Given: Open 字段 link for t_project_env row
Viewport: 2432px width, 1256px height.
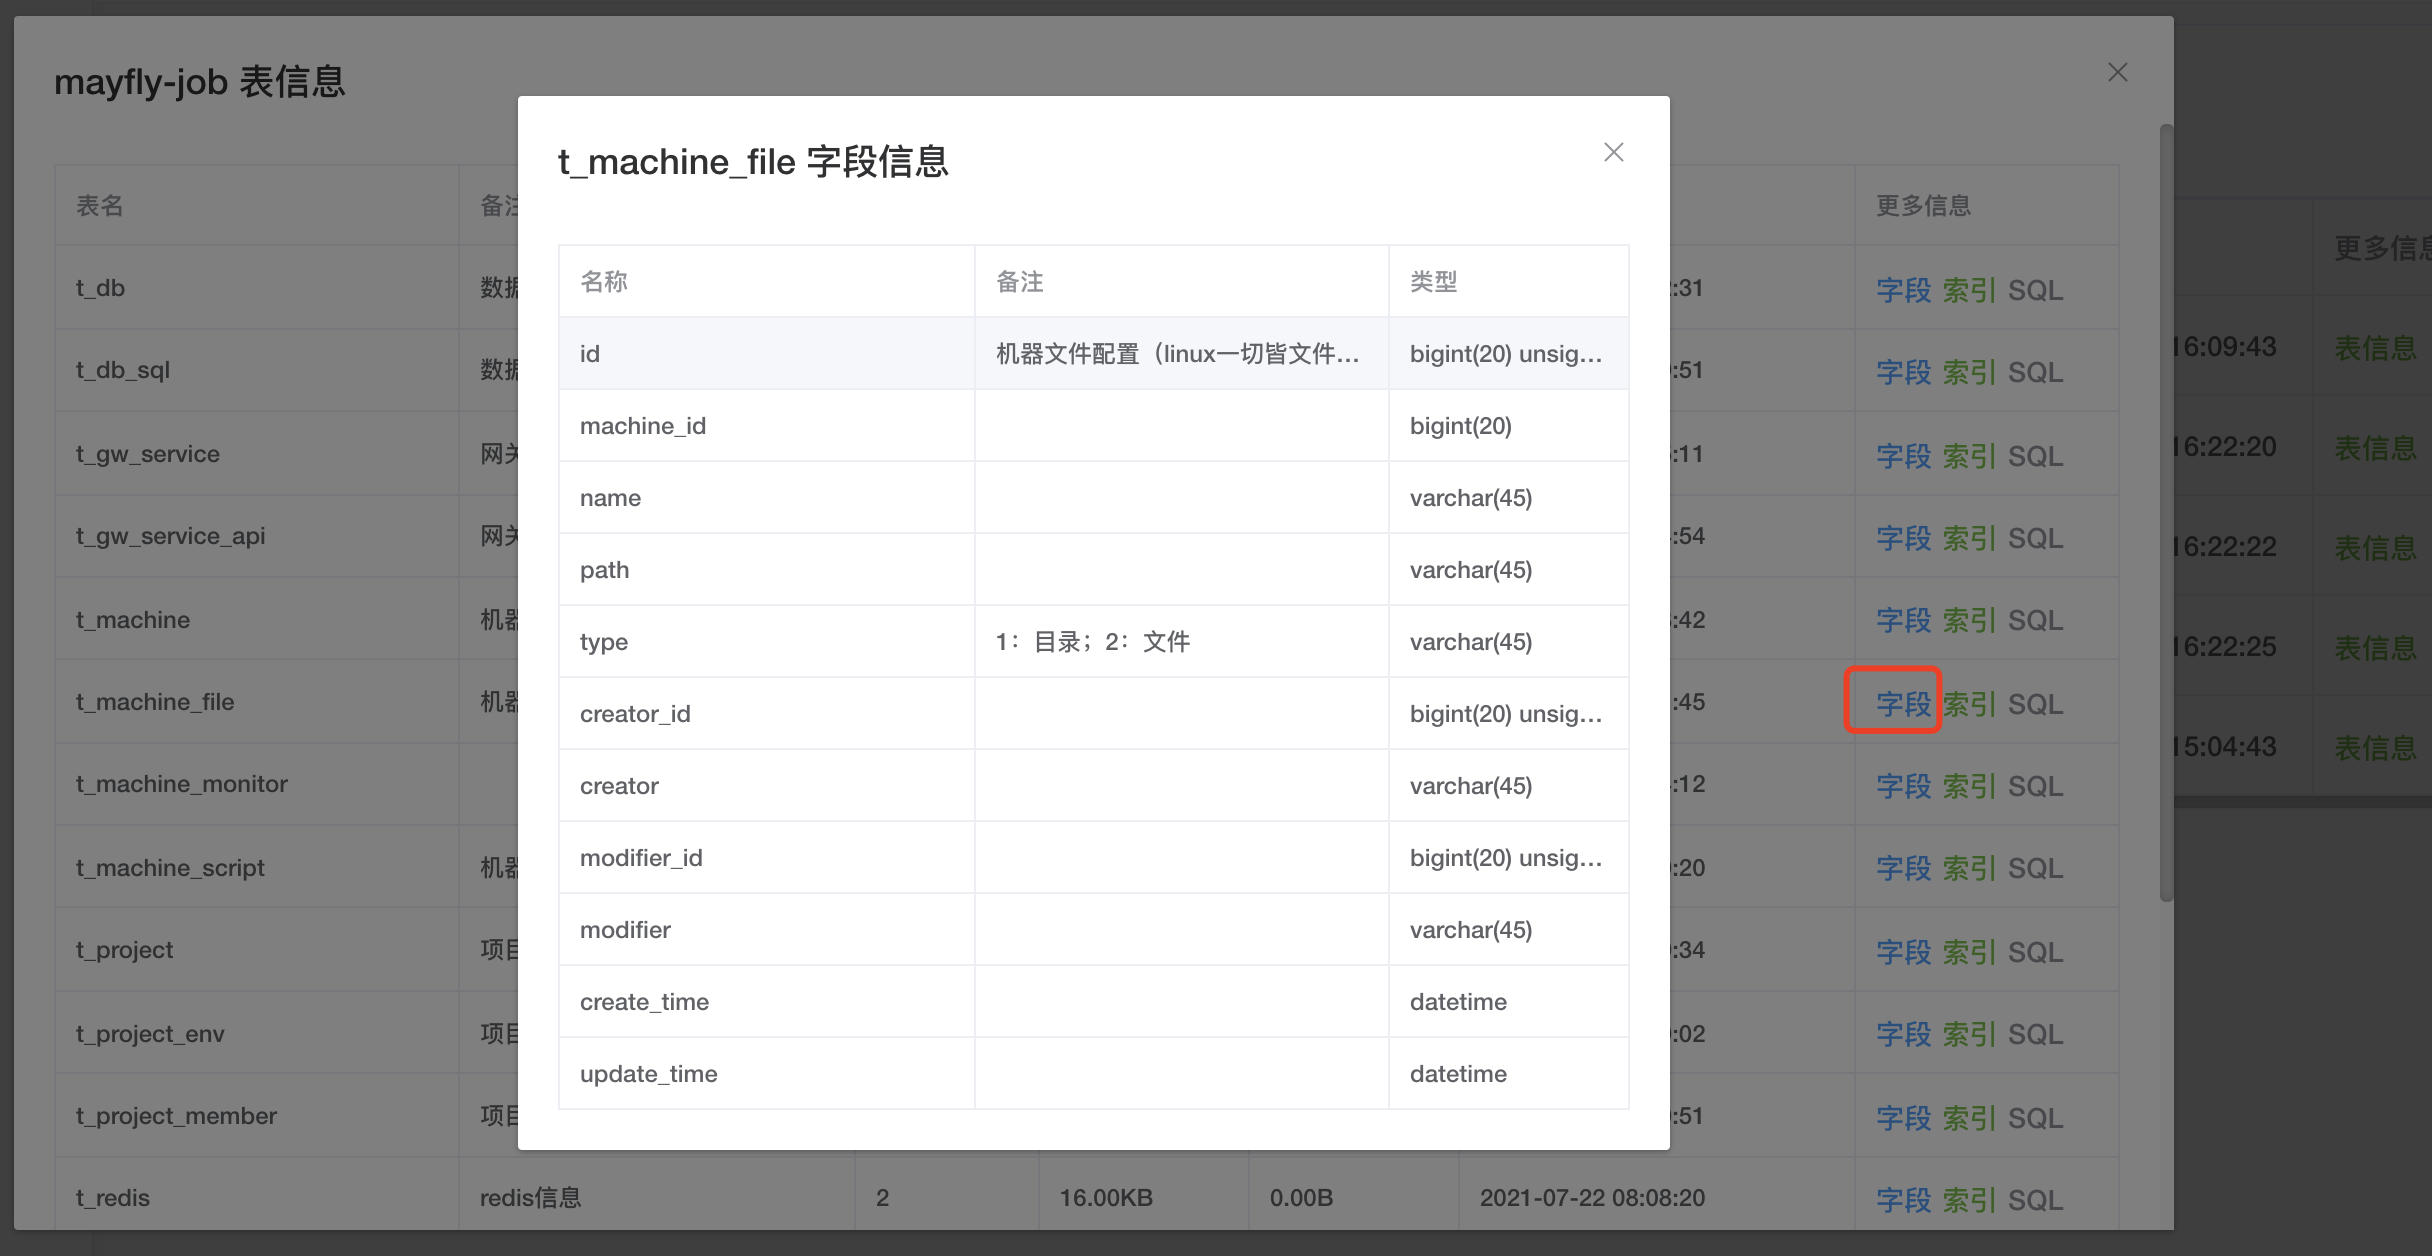Looking at the screenshot, I should coord(1903,1034).
